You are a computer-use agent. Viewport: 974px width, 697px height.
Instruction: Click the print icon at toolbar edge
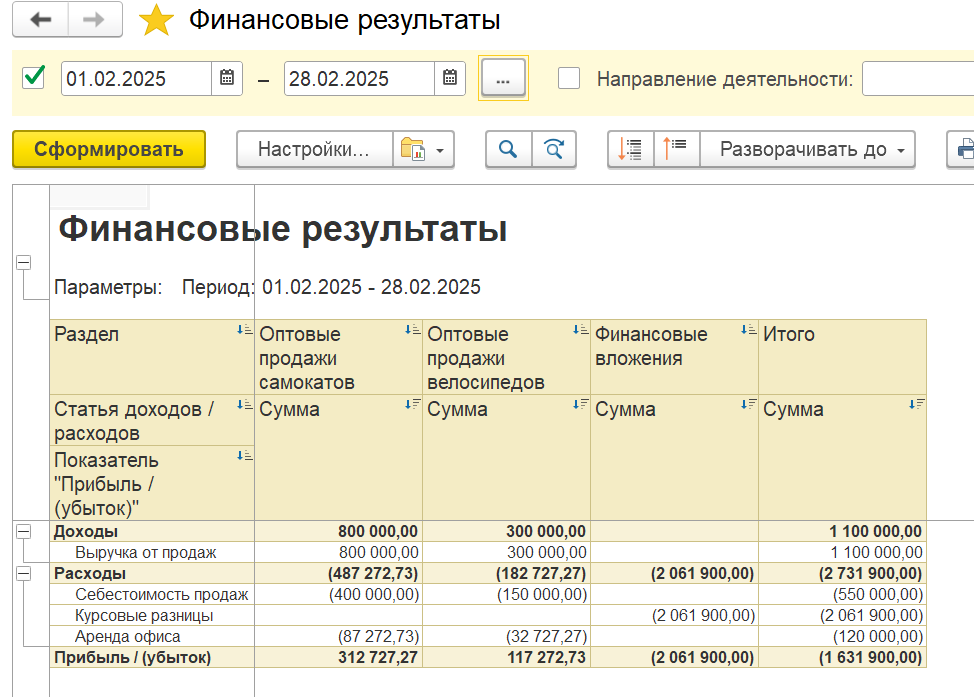pos(963,149)
